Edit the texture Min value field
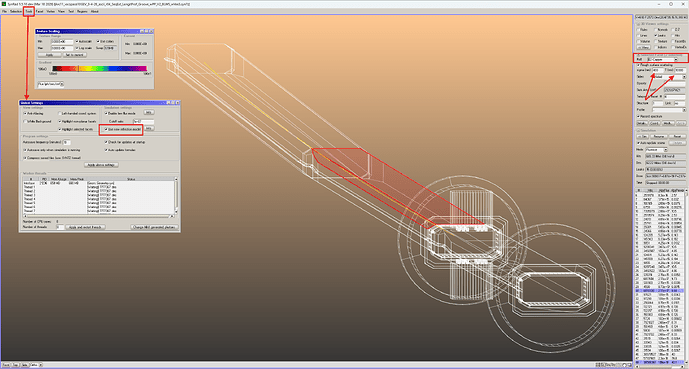Viewport: 689px width, 369px height. pyautogui.click(x=62, y=42)
